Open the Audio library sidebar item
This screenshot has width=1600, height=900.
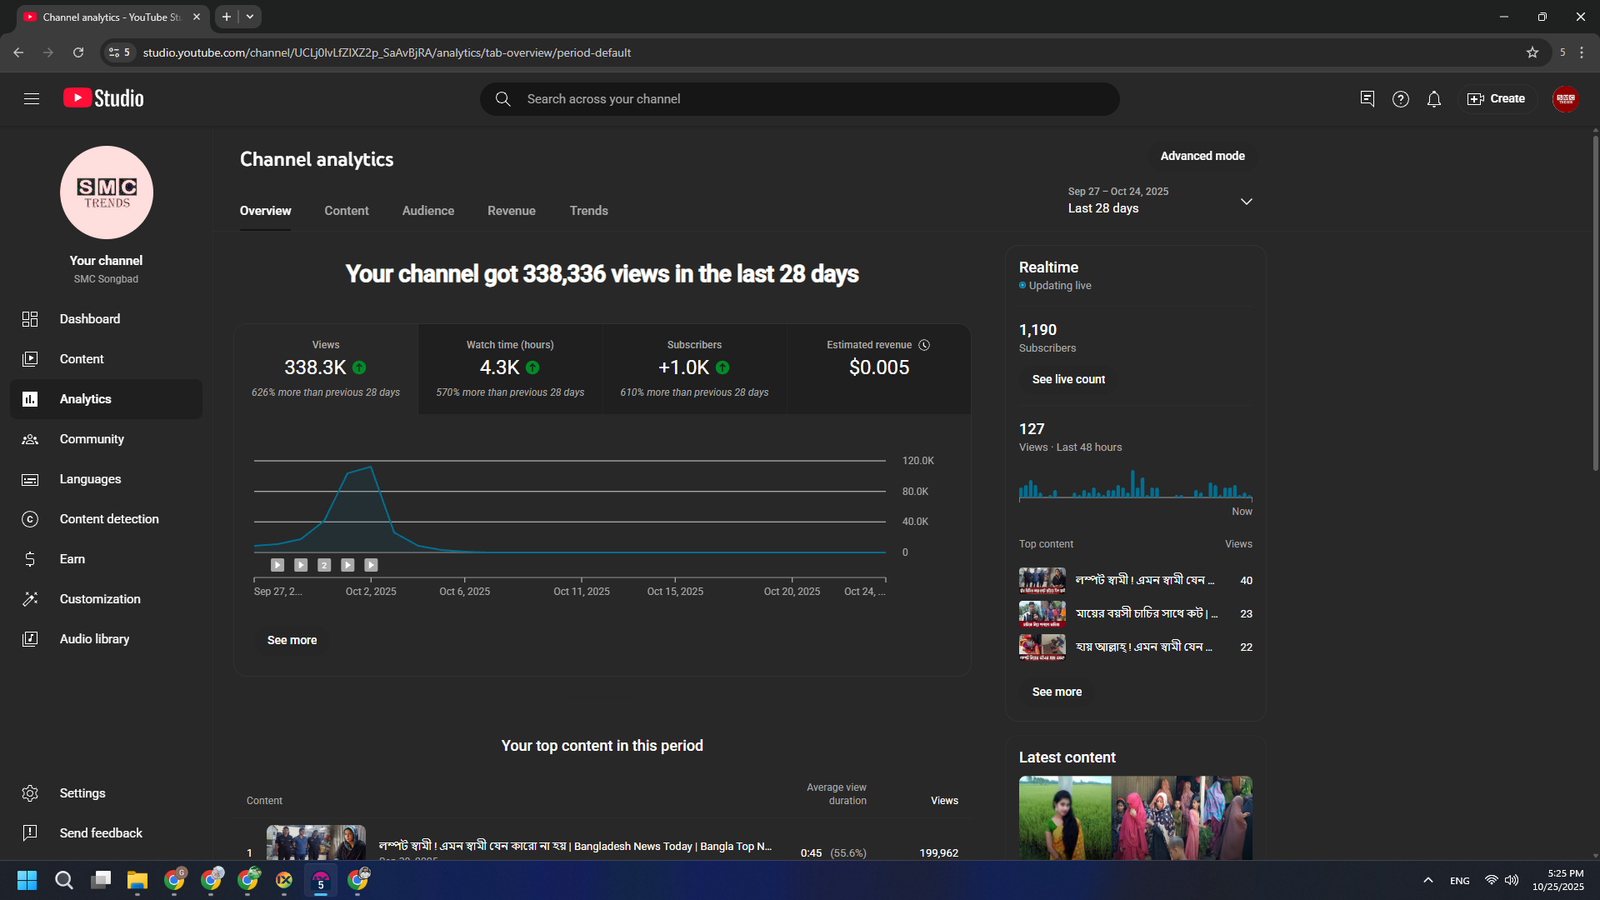[x=94, y=639]
